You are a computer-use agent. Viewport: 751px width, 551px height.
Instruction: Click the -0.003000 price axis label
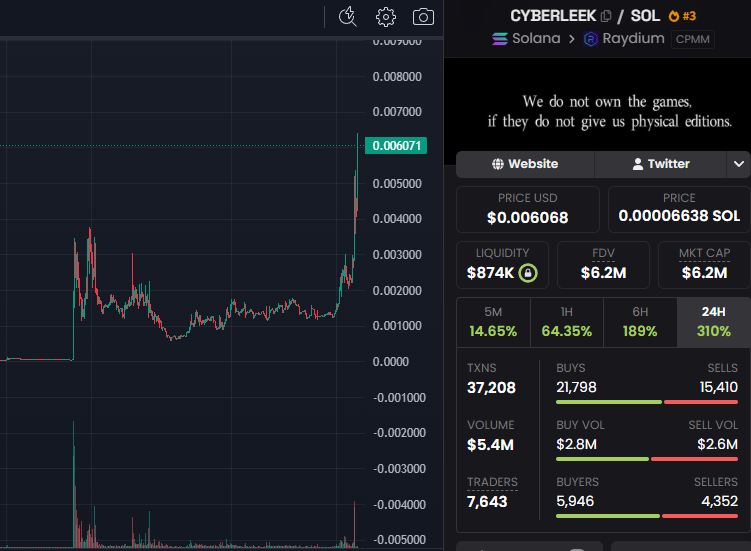(399, 469)
